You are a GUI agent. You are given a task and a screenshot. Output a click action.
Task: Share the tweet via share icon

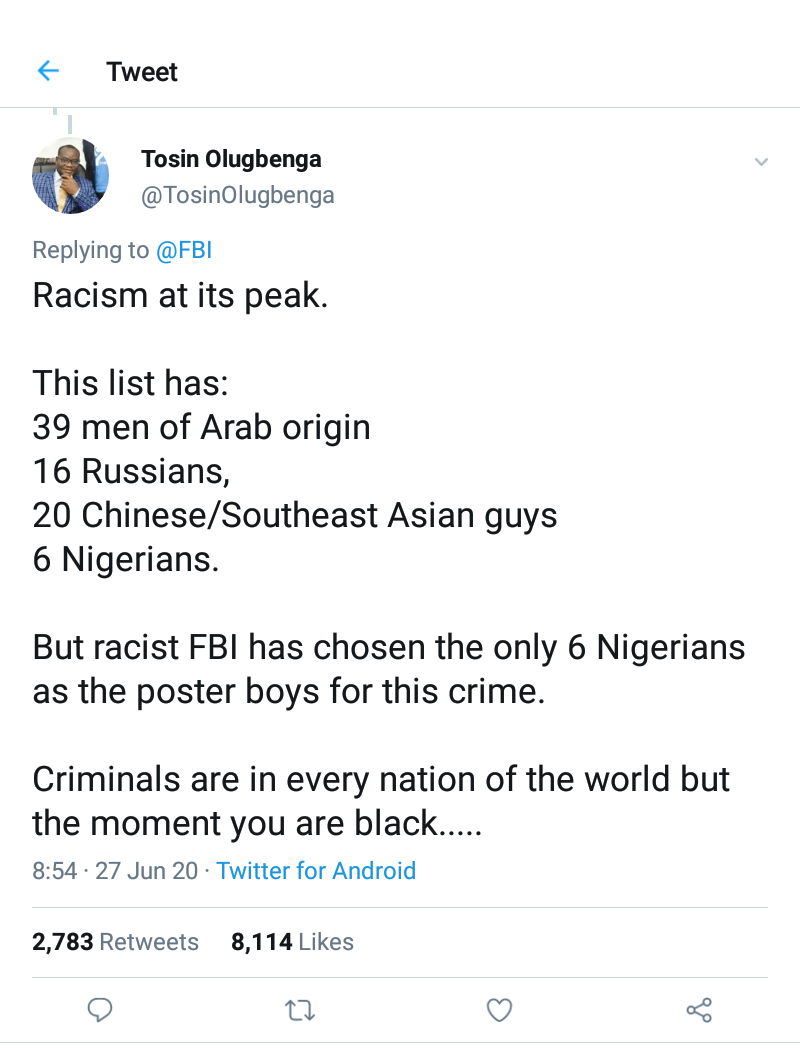pyautogui.click(x=699, y=1010)
